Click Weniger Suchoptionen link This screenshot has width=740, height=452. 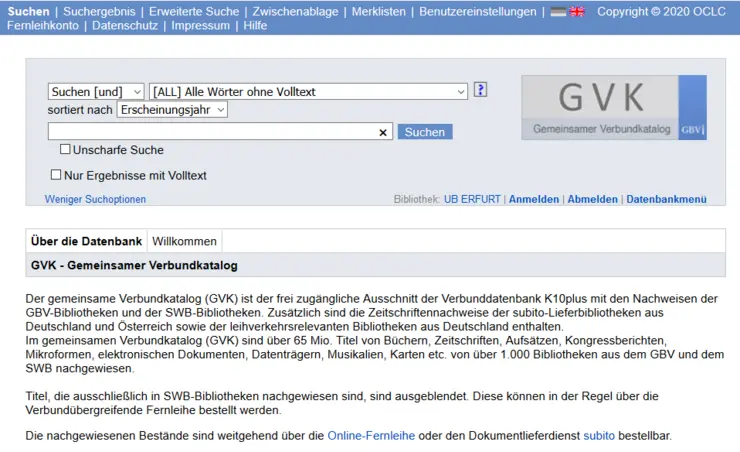tap(95, 199)
